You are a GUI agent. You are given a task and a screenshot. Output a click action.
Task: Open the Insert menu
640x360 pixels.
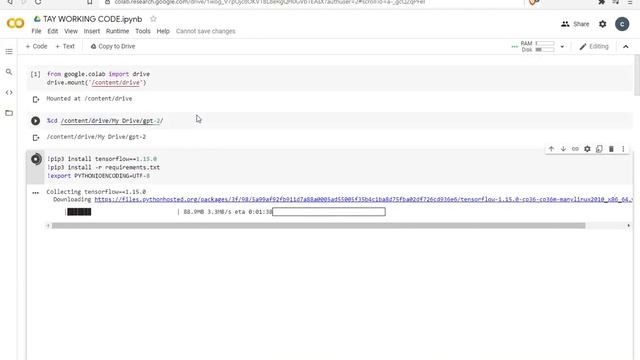pyautogui.click(x=92, y=31)
